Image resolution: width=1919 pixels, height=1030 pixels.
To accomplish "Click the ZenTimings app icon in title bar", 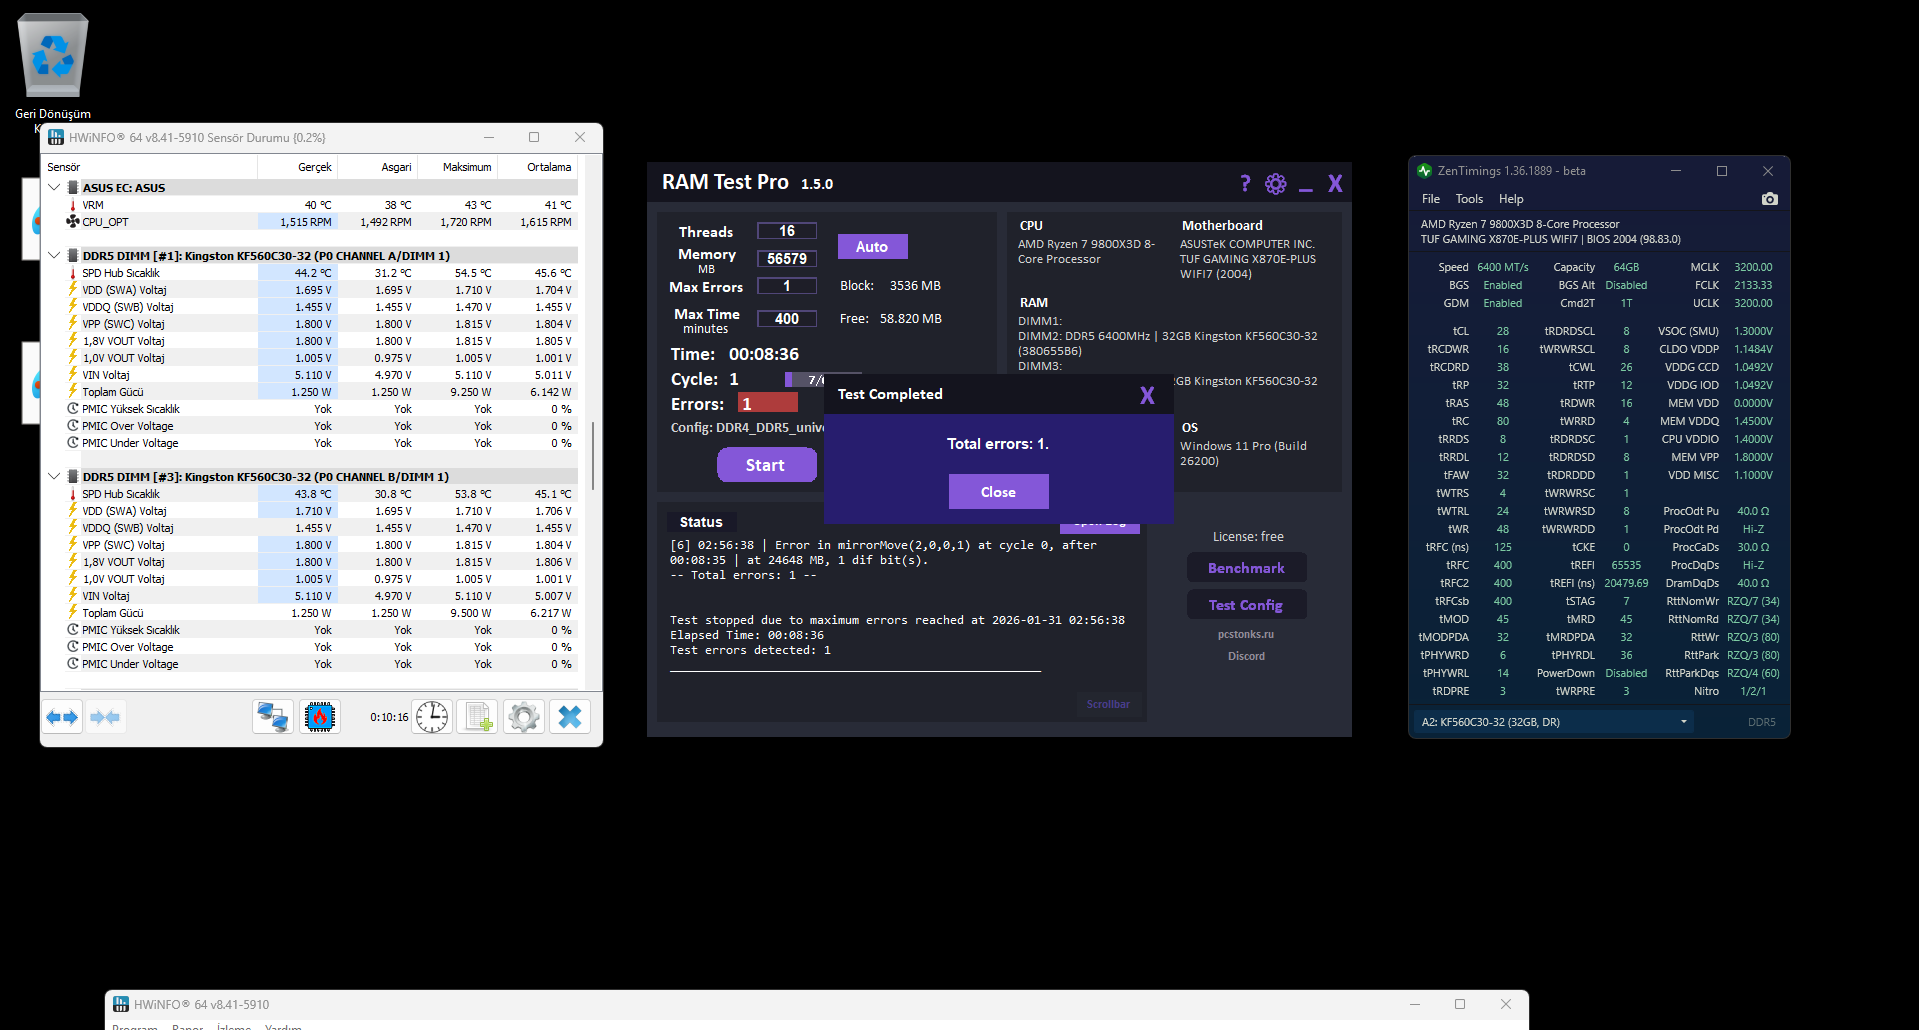I will 1424,171.
